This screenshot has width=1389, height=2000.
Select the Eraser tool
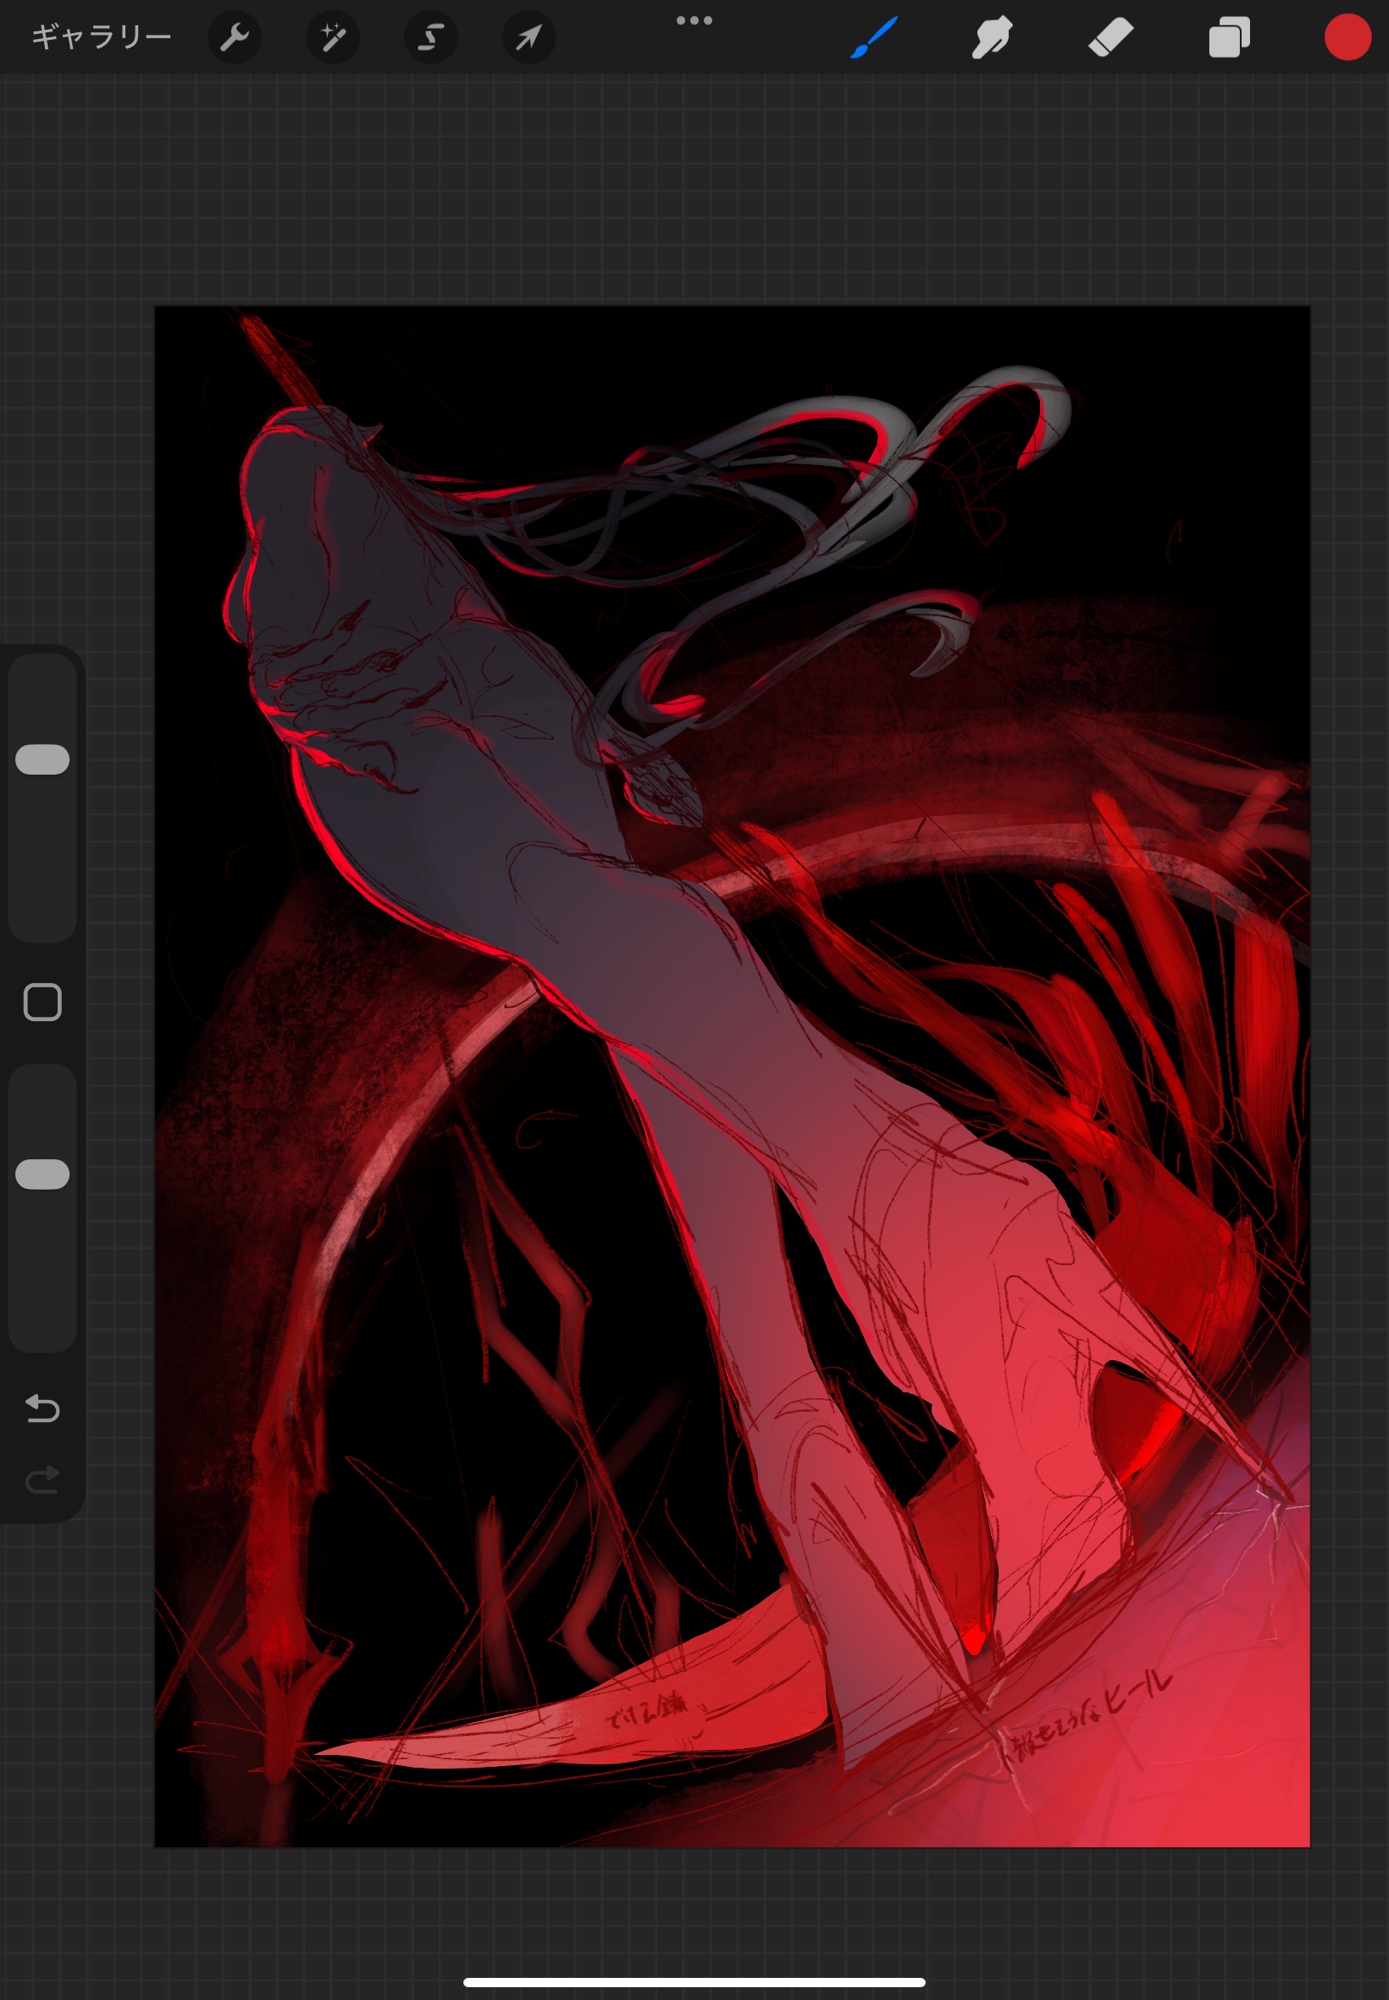[x=1110, y=38]
